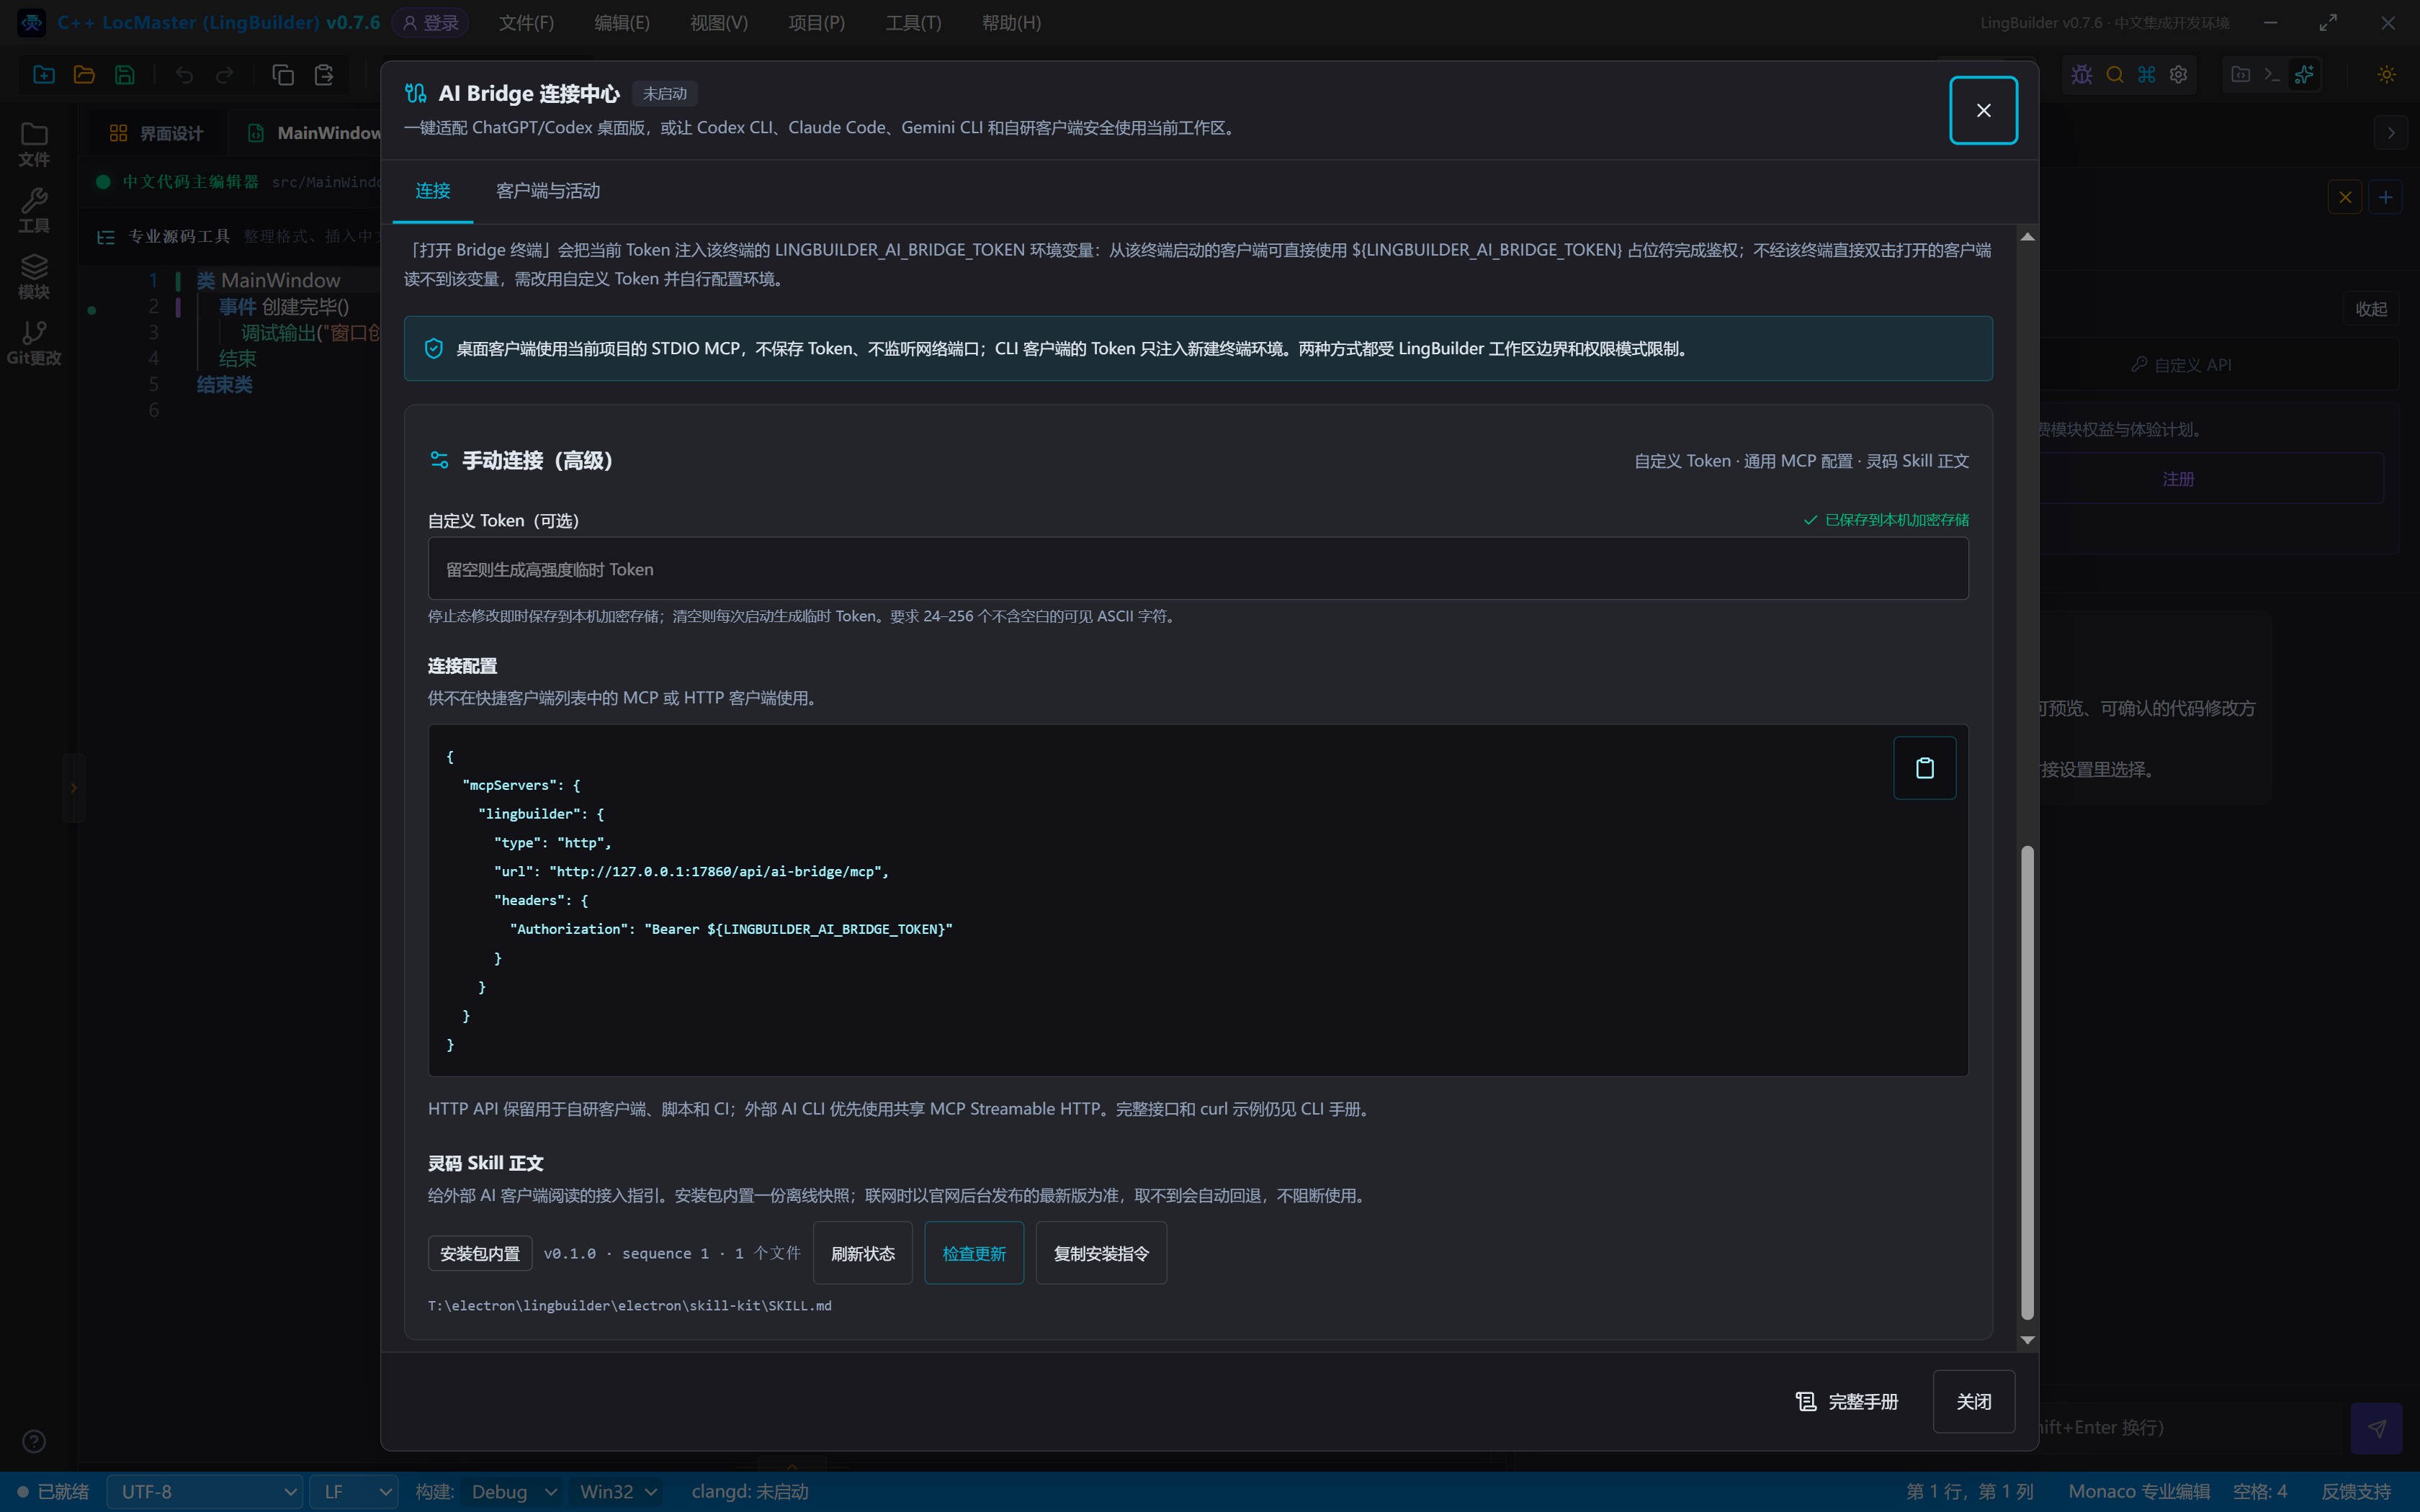This screenshot has width=2420, height=1512.
Task: Focus the 自定义 Token input field
Action: point(1198,569)
